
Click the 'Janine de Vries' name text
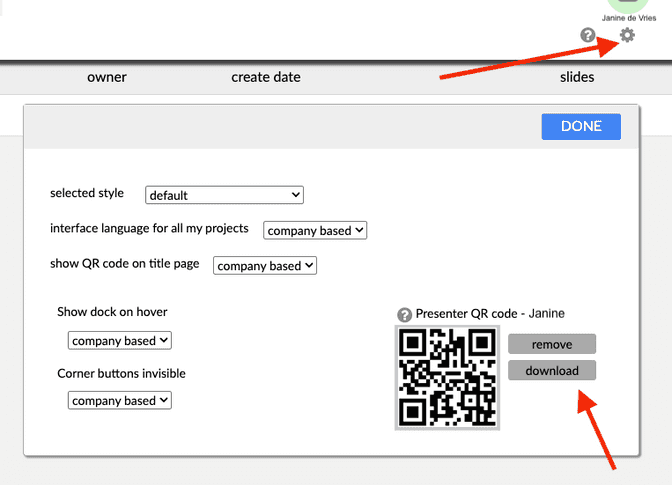click(629, 18)
